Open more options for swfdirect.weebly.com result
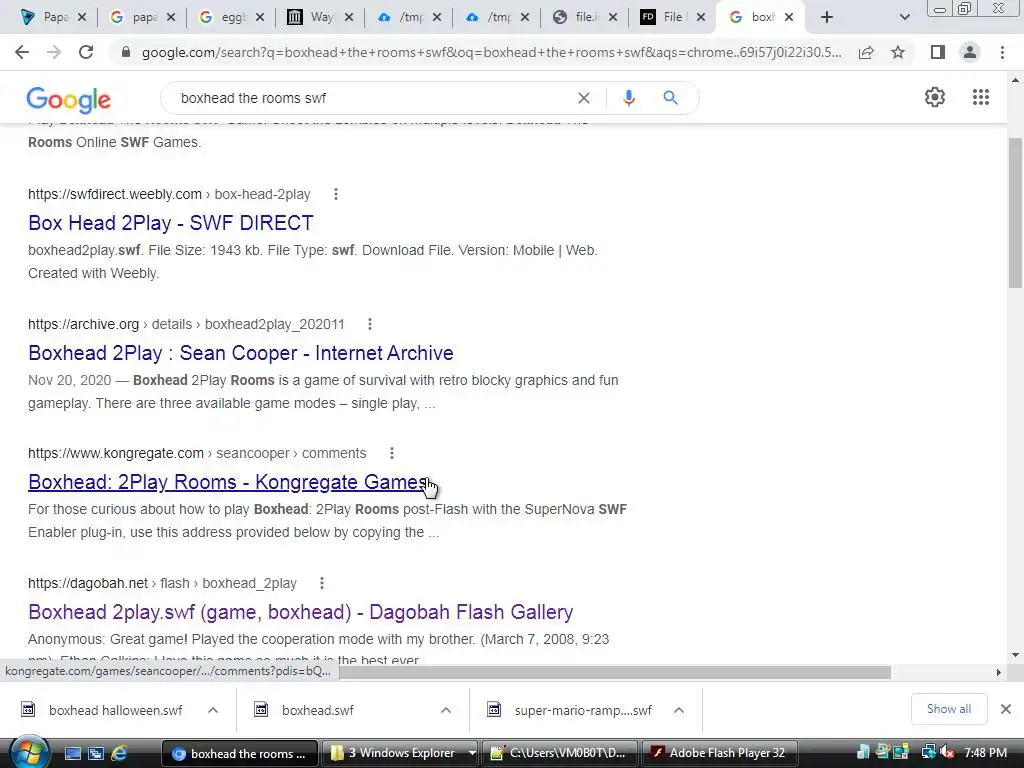 pos(336,194)
